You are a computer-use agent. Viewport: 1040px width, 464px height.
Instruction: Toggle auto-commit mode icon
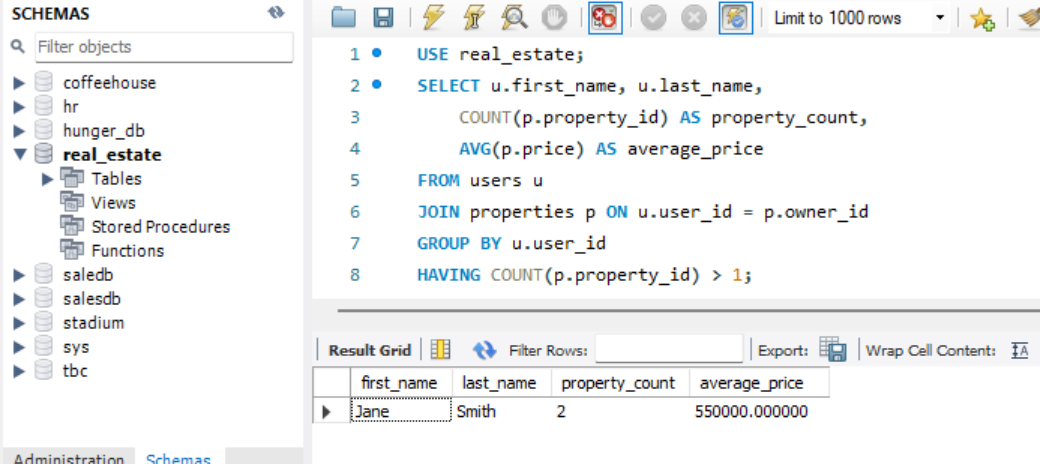point(736,18)
